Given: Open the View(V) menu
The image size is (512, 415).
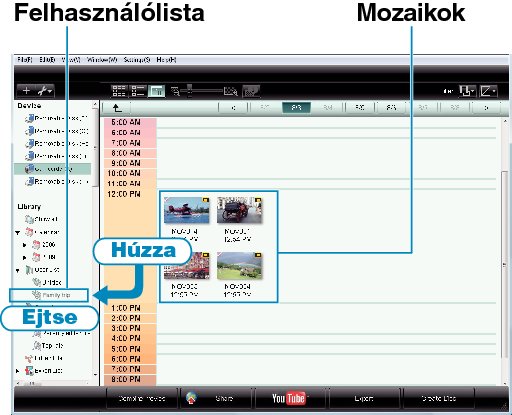Looking at the screenshot, I should 71,60.
